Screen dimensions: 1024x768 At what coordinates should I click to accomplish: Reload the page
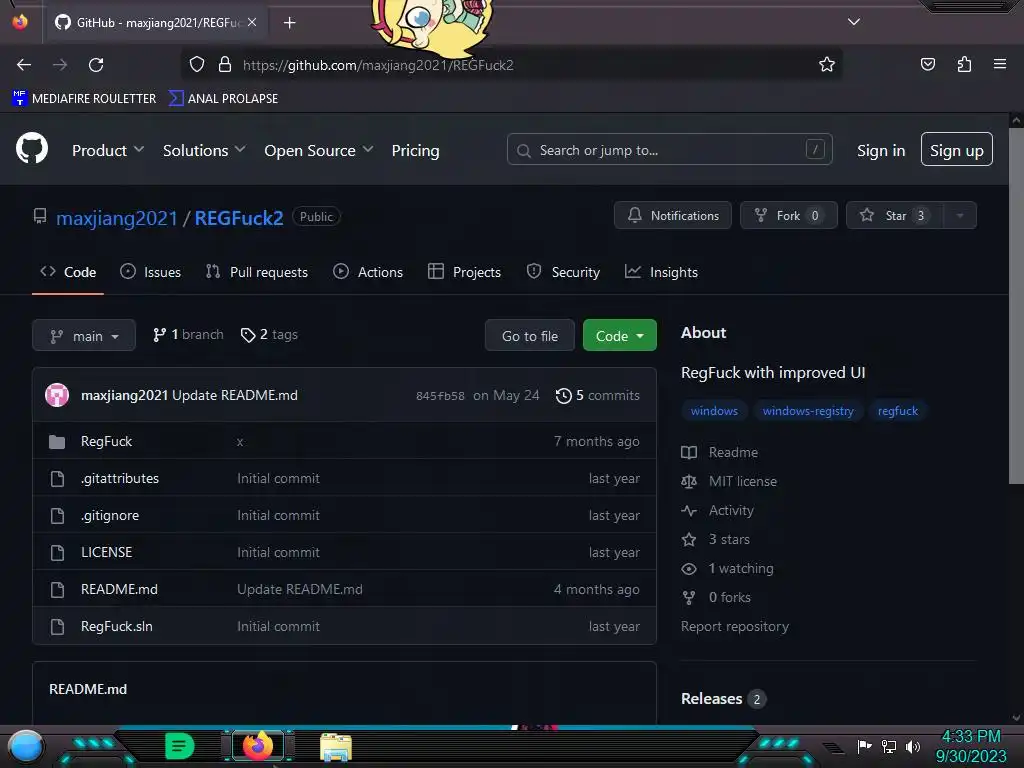96,65
